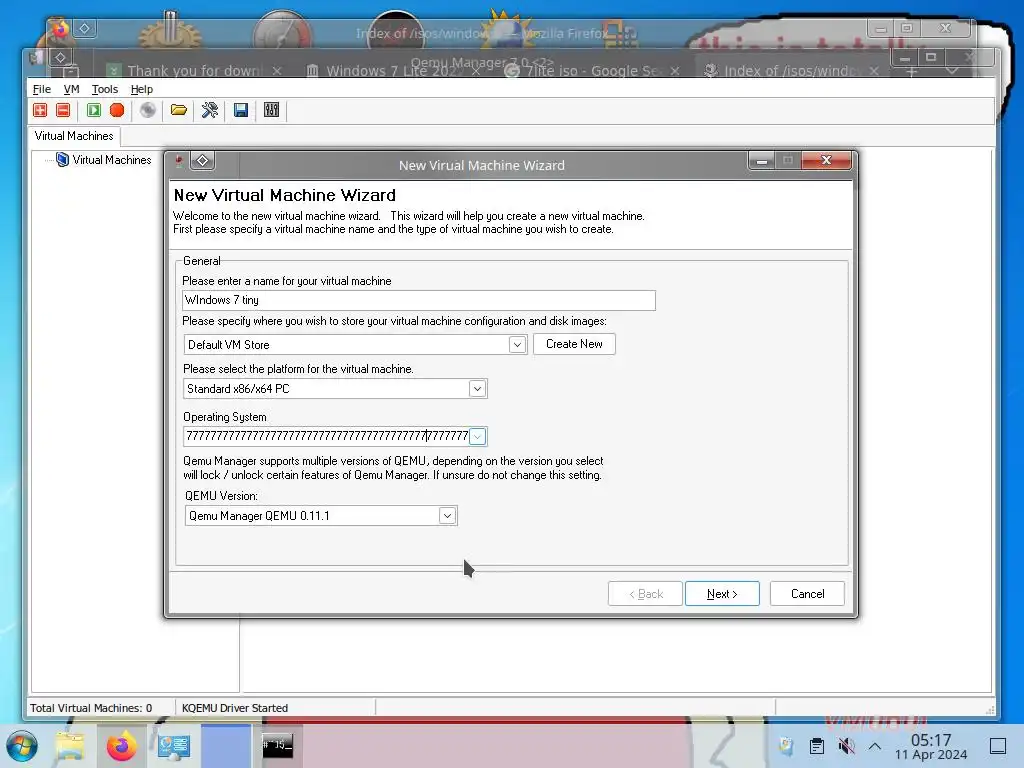
Task: Minimize the New Virtual Machine Wizard window
Action: (x=761, y=160)
